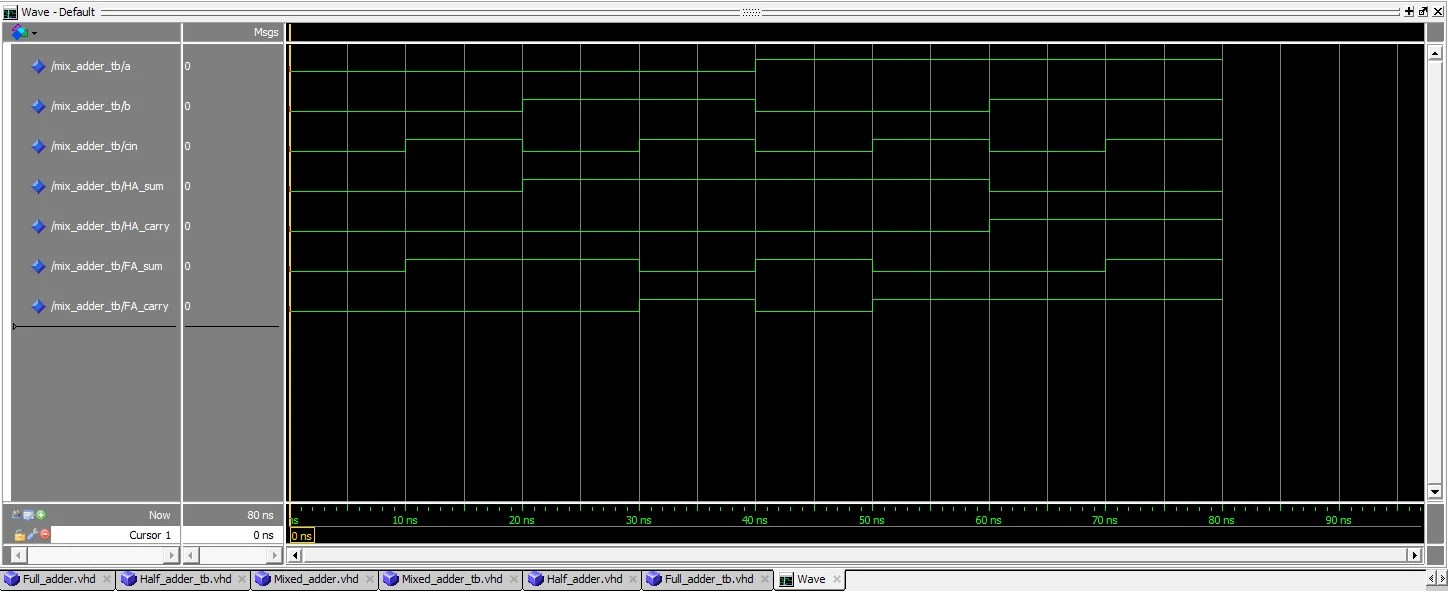Click the 40 ns timeline label

point(755,520)
